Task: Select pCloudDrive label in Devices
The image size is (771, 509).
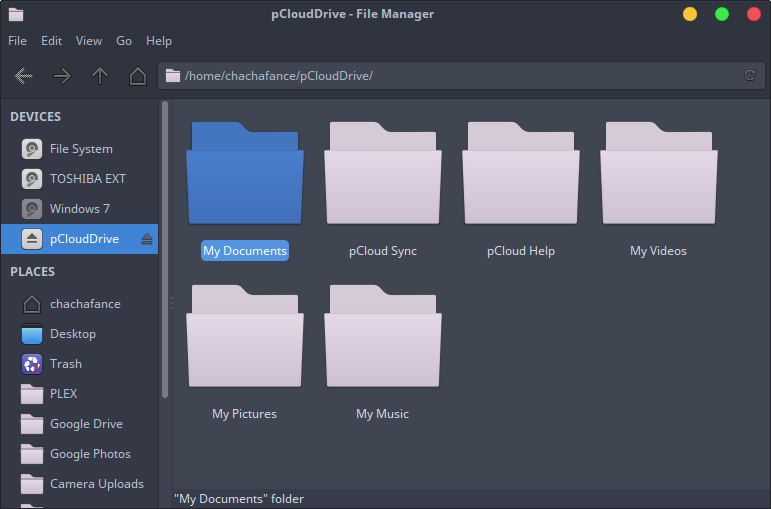Action: (85, 239)
